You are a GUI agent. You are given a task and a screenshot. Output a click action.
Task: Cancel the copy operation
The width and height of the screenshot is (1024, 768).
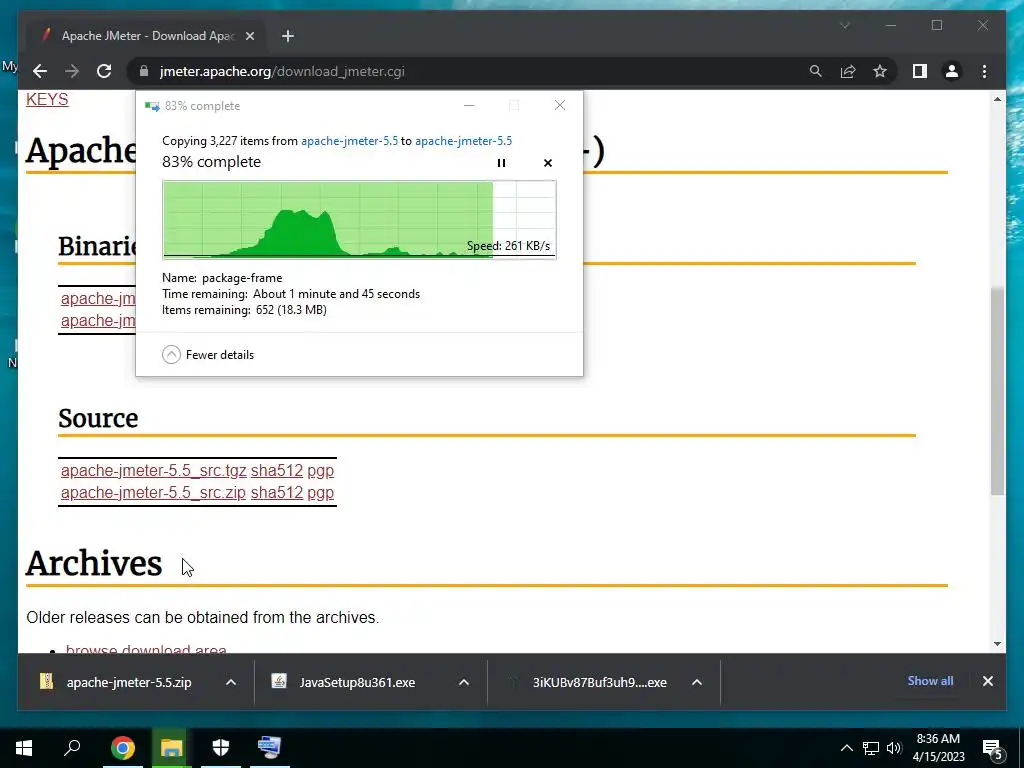pyautogui.click(x=548, y=163)
